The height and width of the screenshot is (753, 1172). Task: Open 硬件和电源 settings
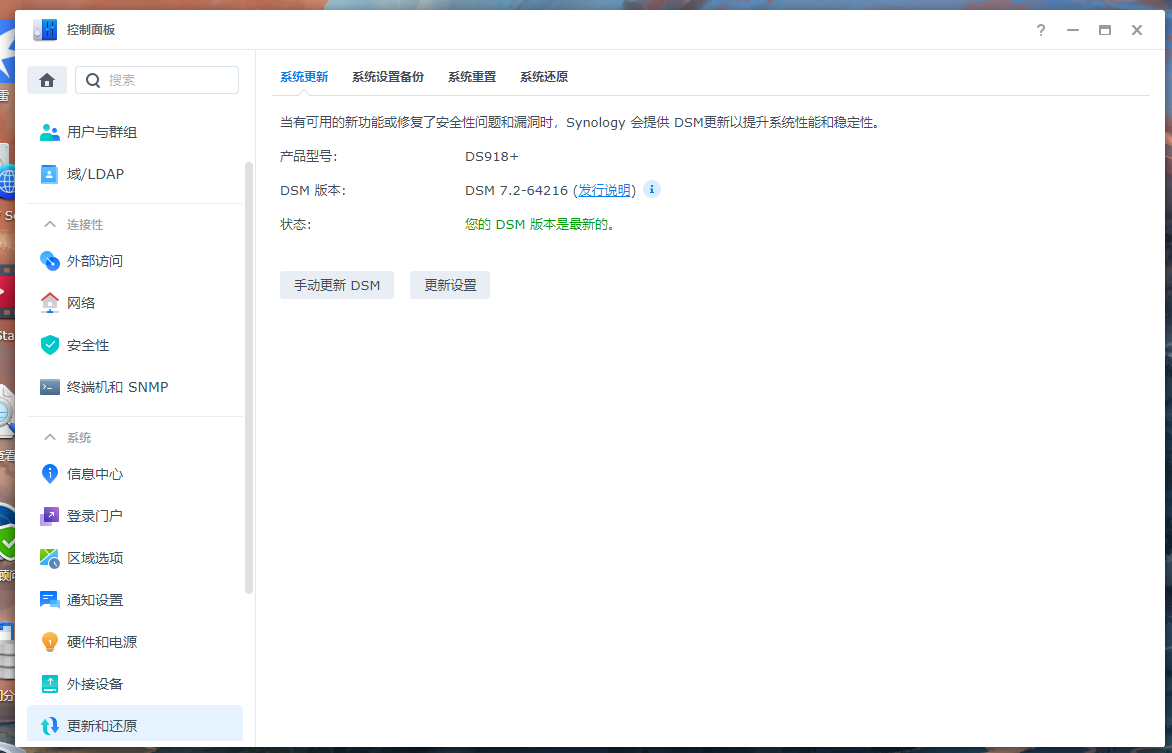click(x=135, y=642)
